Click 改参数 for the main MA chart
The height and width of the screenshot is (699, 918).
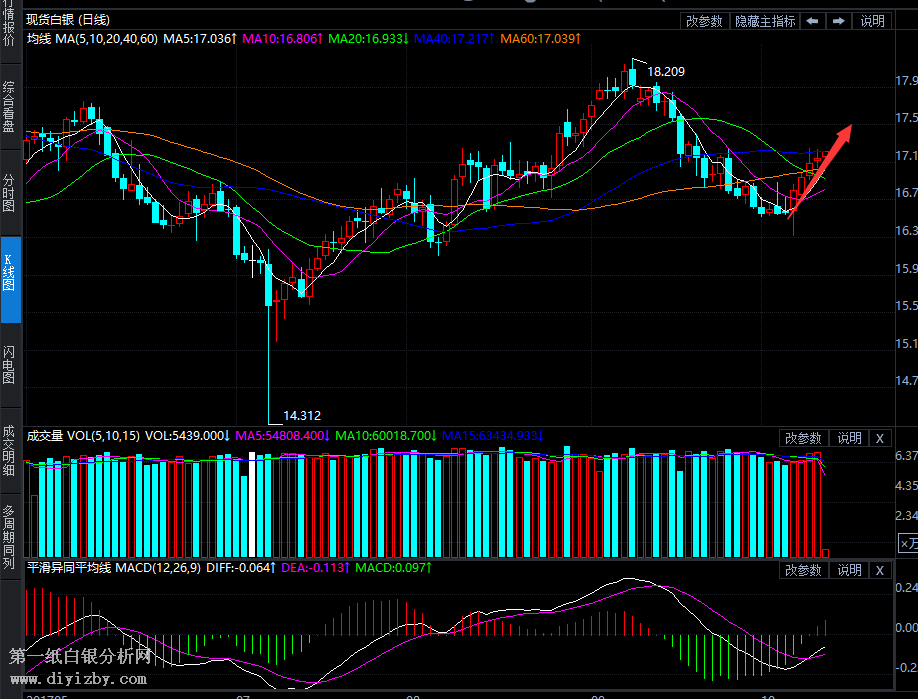[x=704, y=21]
